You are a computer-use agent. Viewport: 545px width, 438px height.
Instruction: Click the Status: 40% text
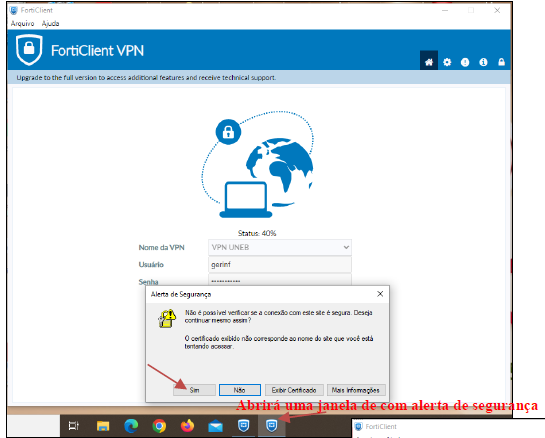coord(257,233)
